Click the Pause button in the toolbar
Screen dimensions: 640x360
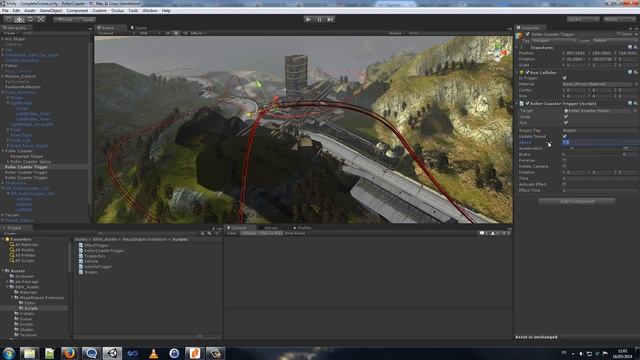pos(319,19)
